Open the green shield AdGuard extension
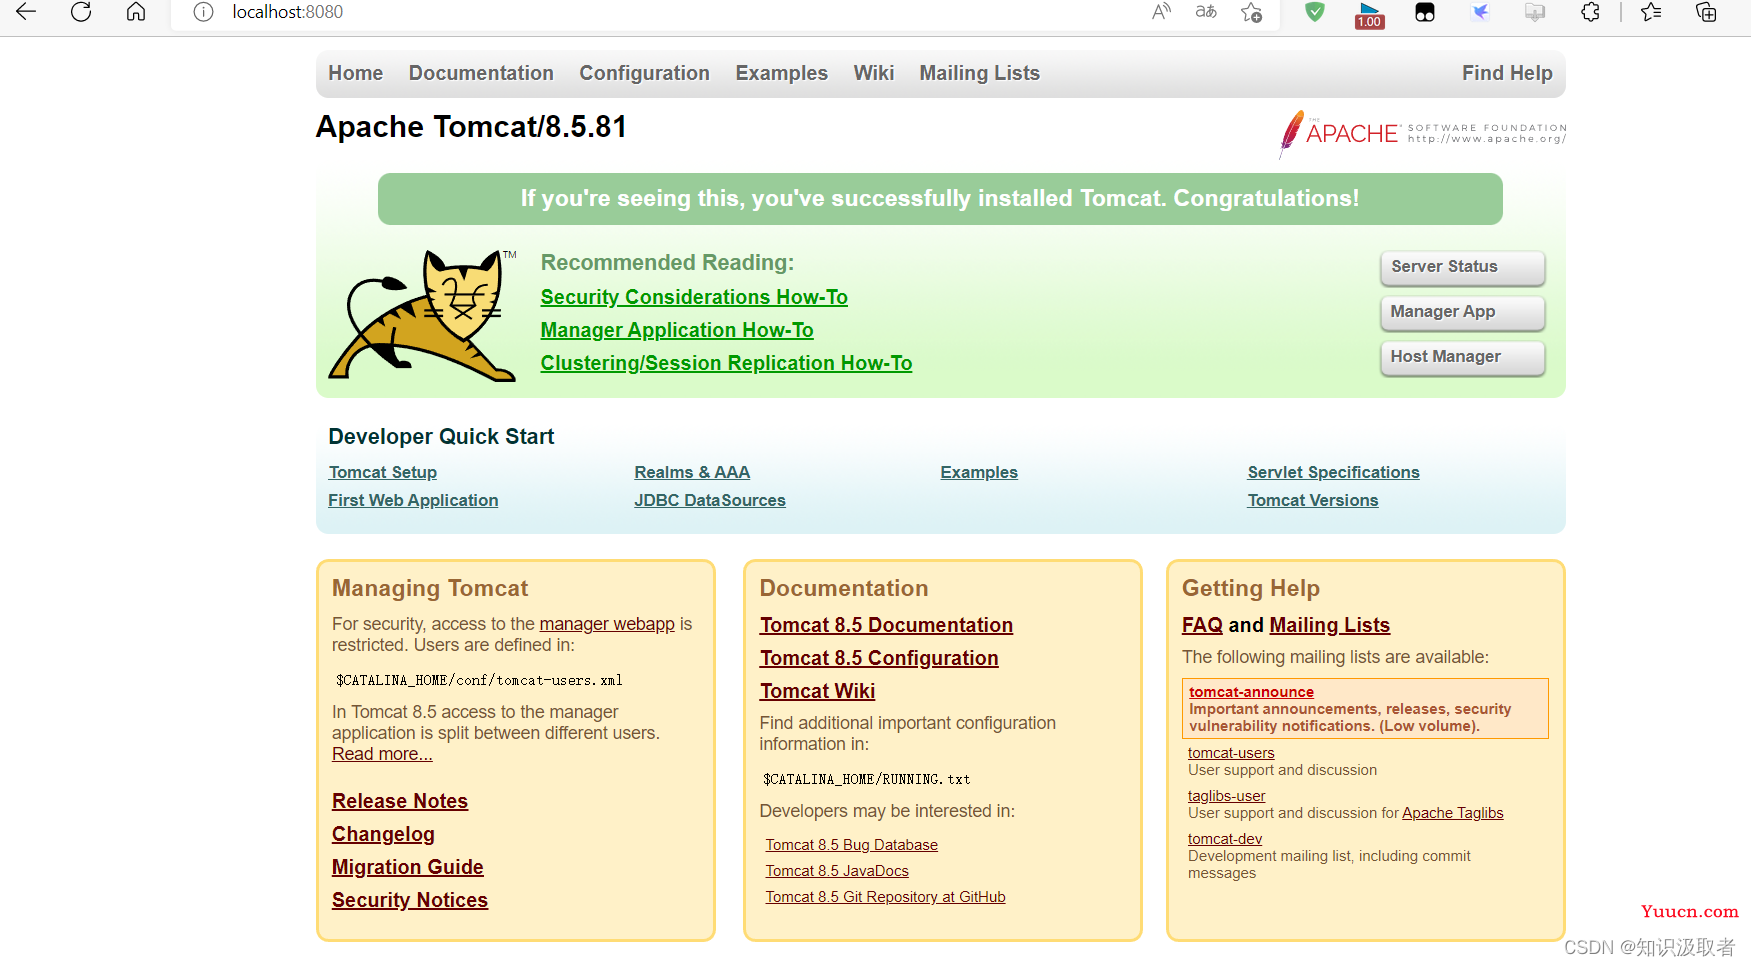The width and height of the screenshot is (1751, 966). pyautogui.click(x=1315, y=12)
